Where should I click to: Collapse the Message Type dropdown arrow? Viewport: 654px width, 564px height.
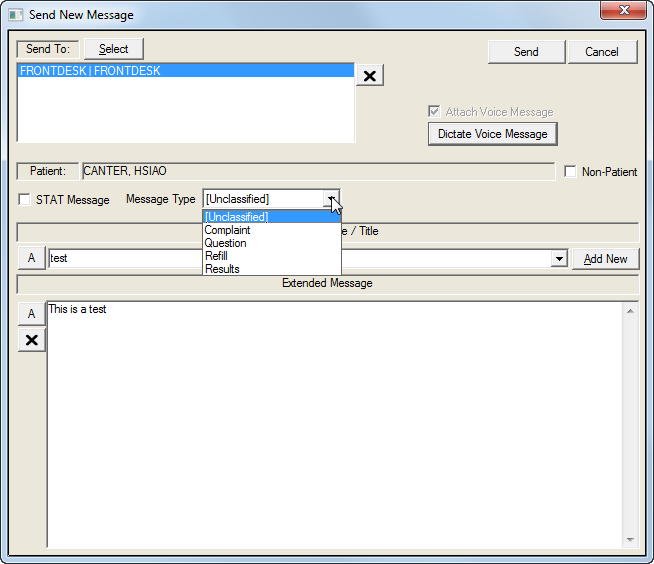331,199
